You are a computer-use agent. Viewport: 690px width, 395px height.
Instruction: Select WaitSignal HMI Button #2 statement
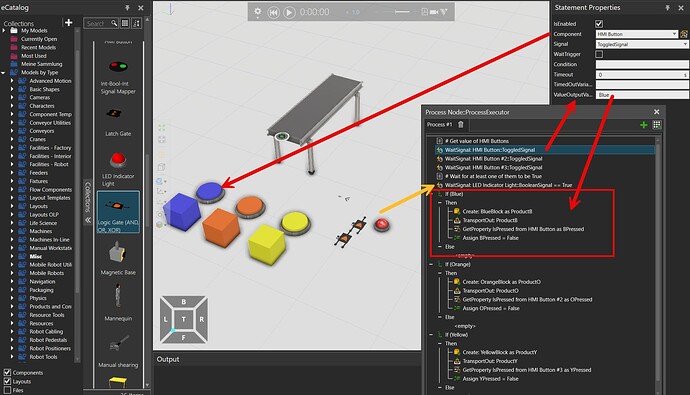[x=493, y=159]
